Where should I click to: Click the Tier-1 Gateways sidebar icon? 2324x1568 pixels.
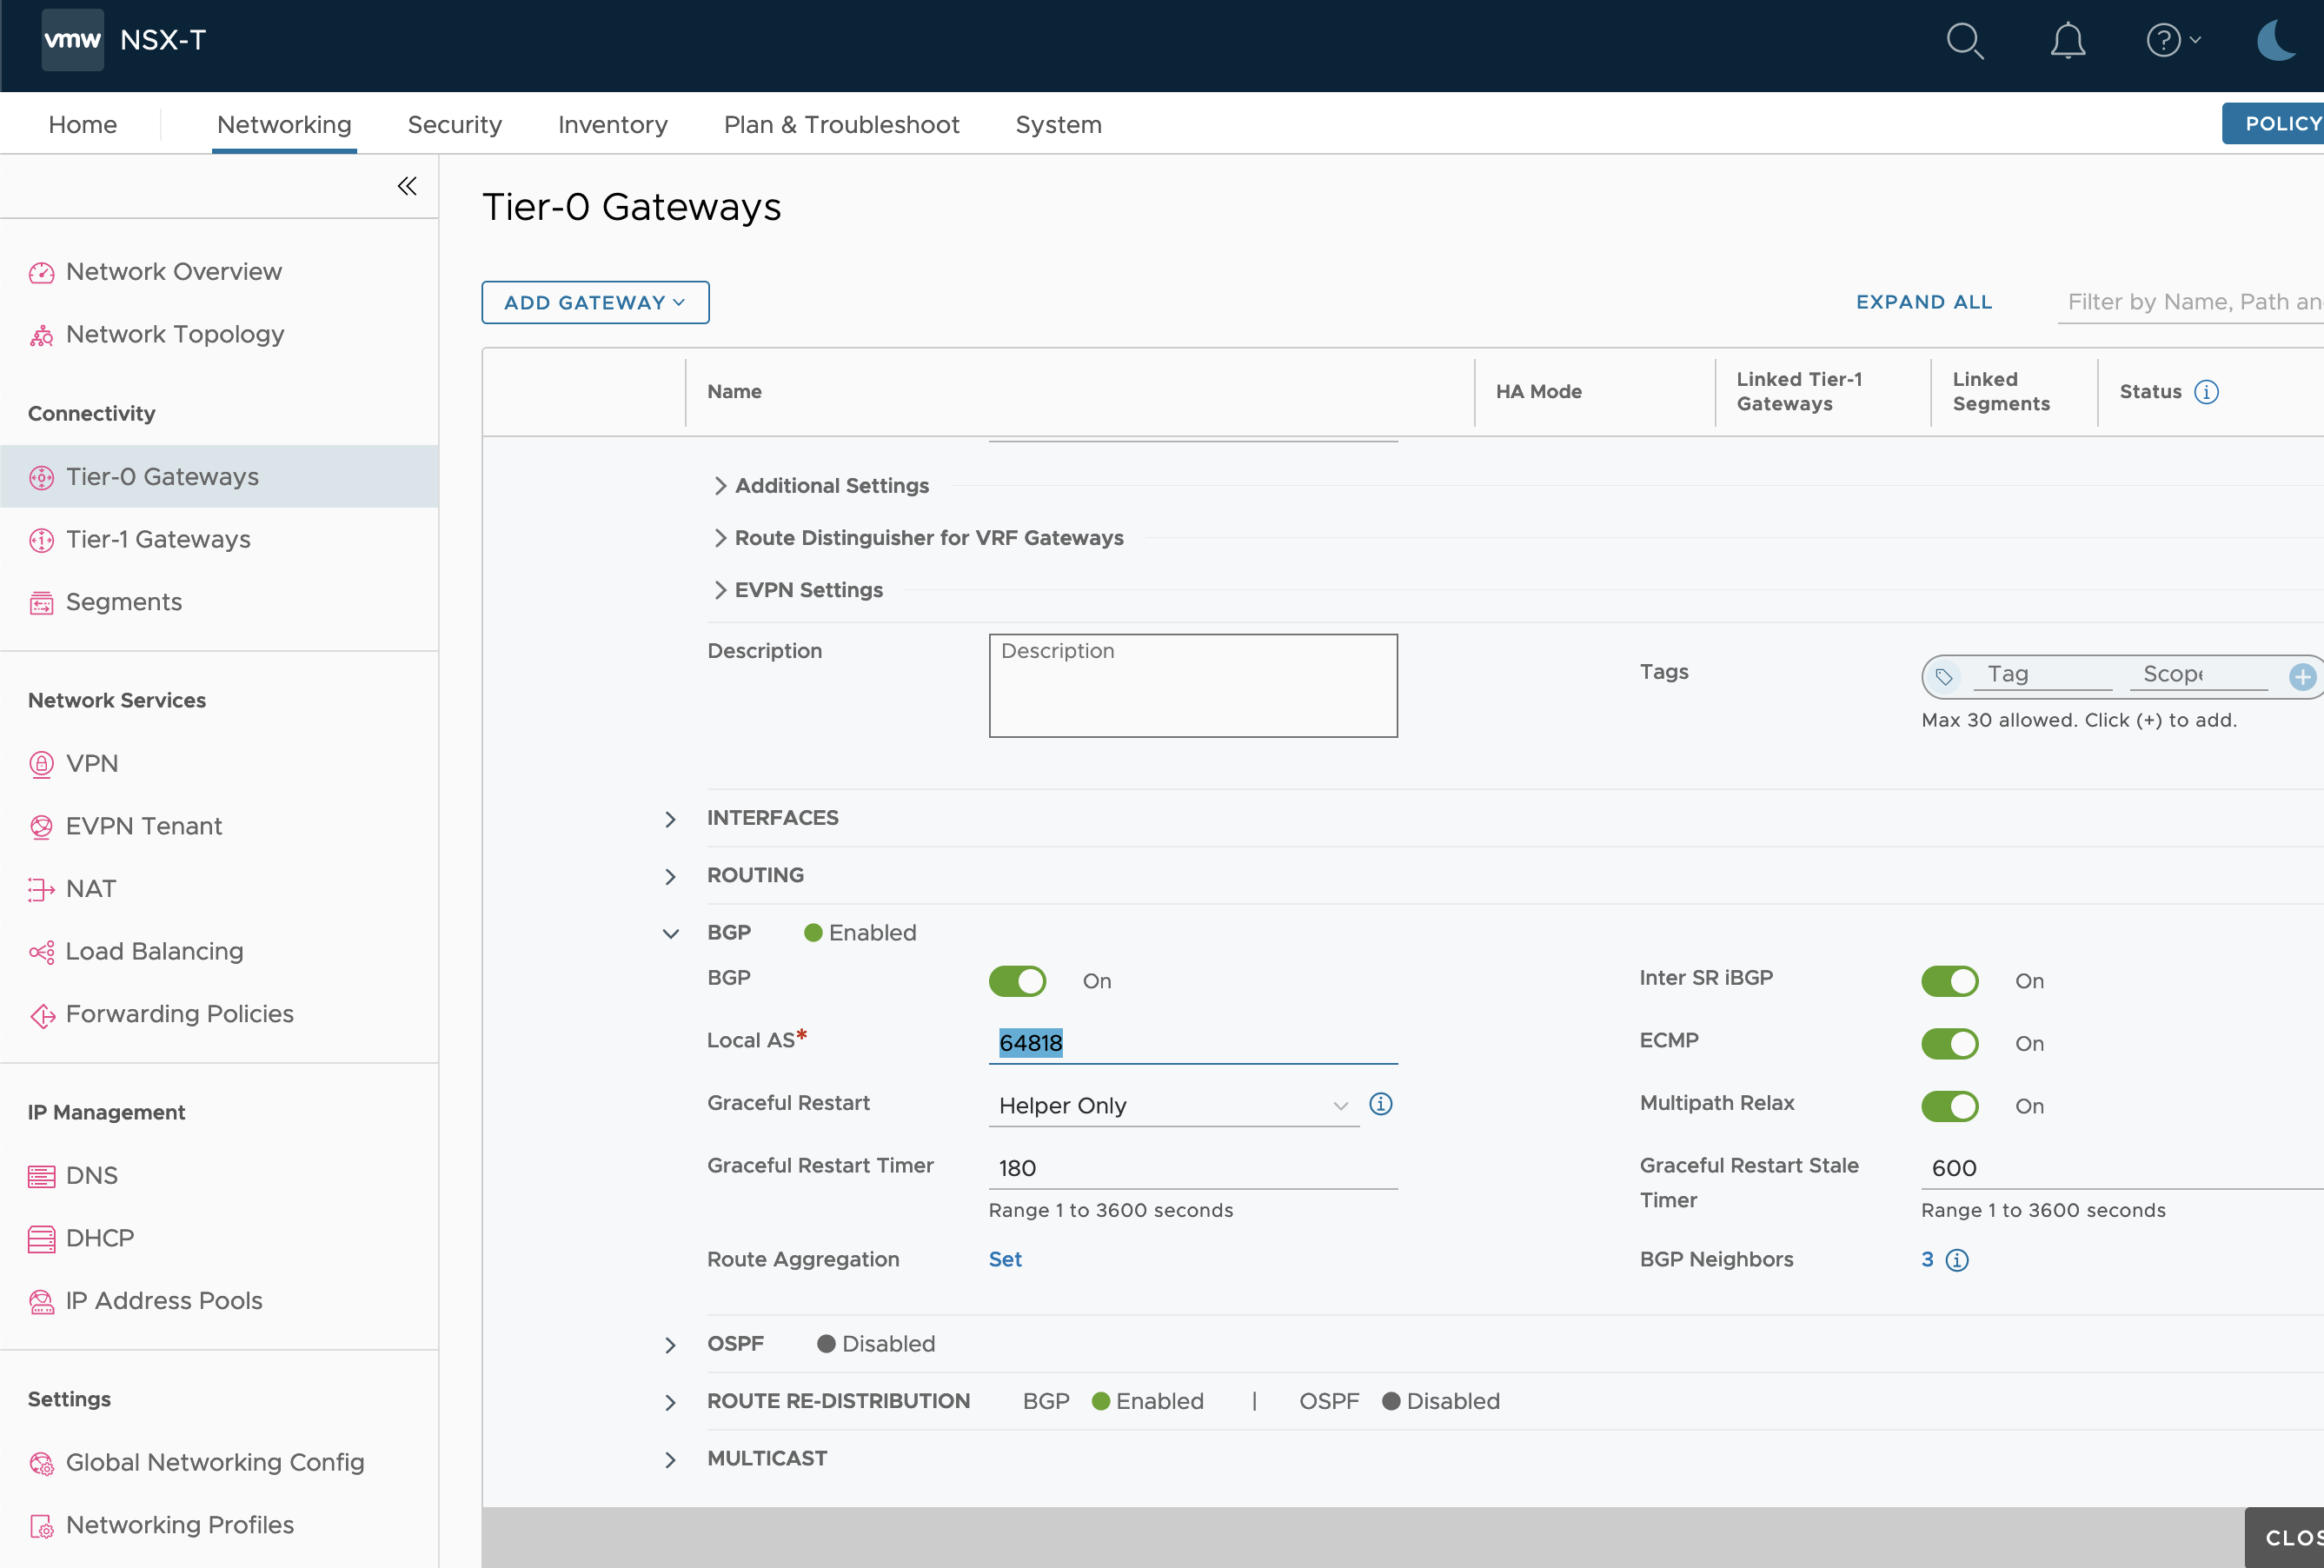point(41,541)
